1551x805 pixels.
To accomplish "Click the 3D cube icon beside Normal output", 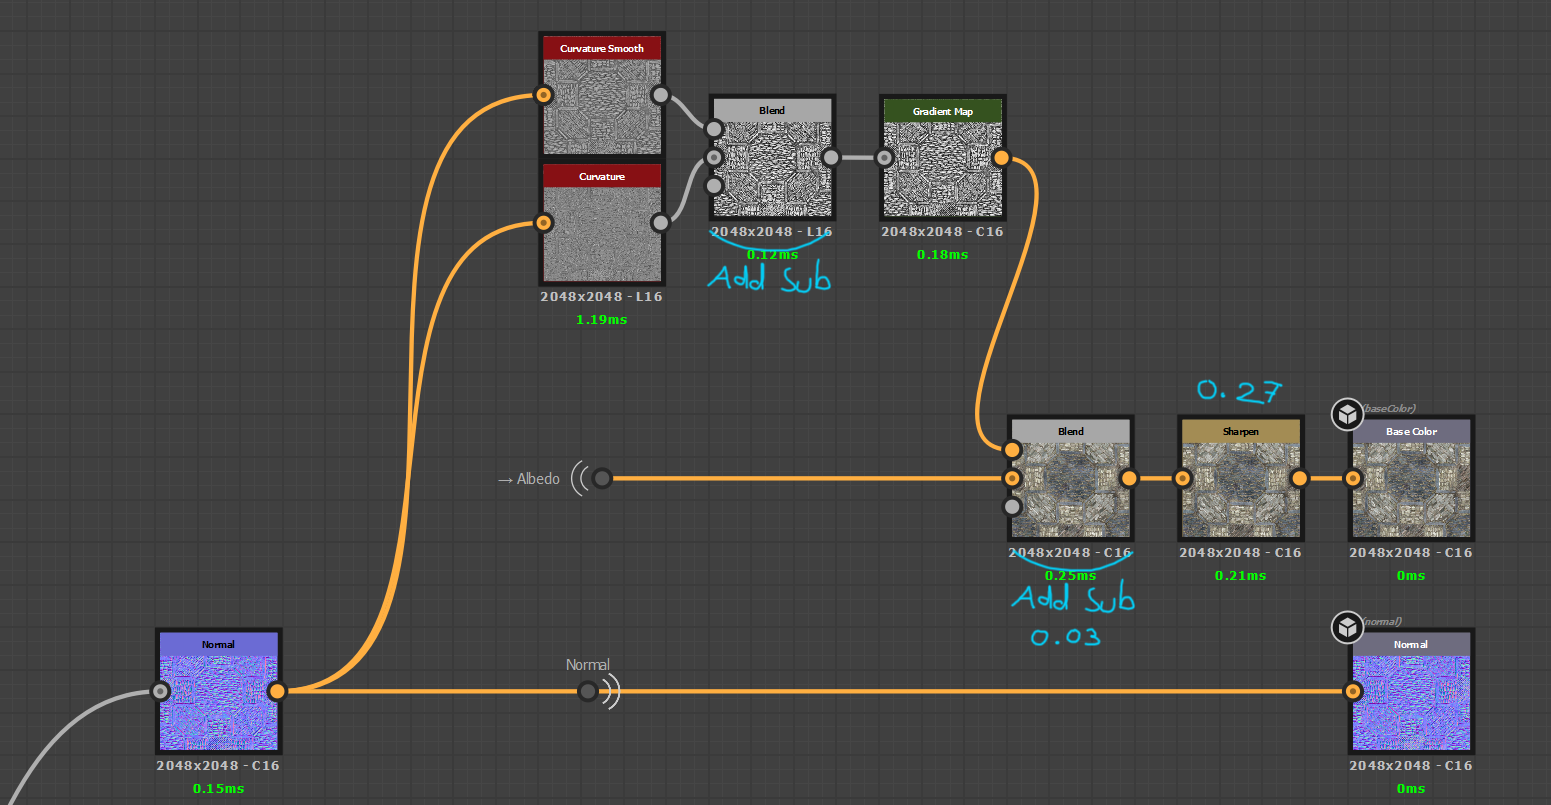I will pos(1347,627).
